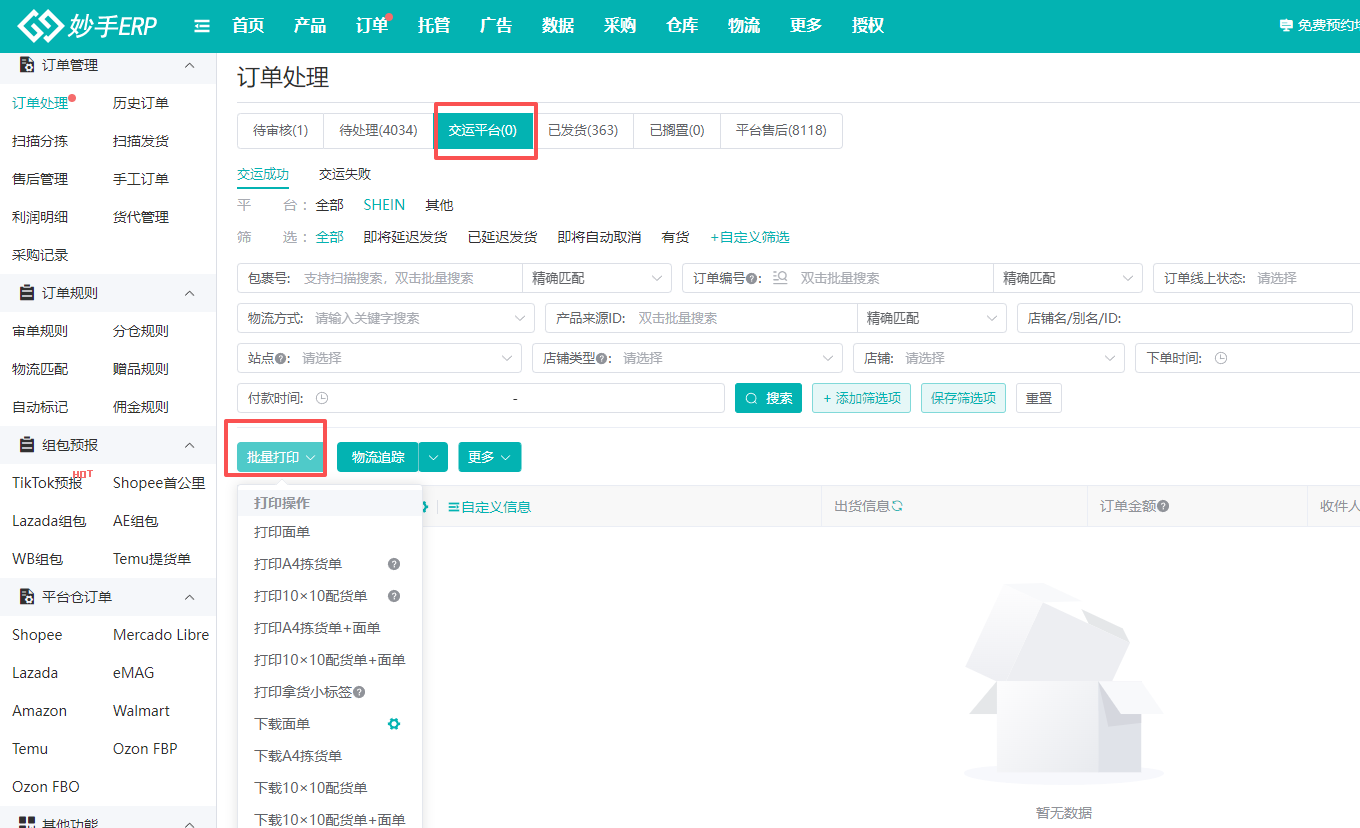1360x828 pixels.
Task: Click the 搜索 button
Action: [768, 397]
